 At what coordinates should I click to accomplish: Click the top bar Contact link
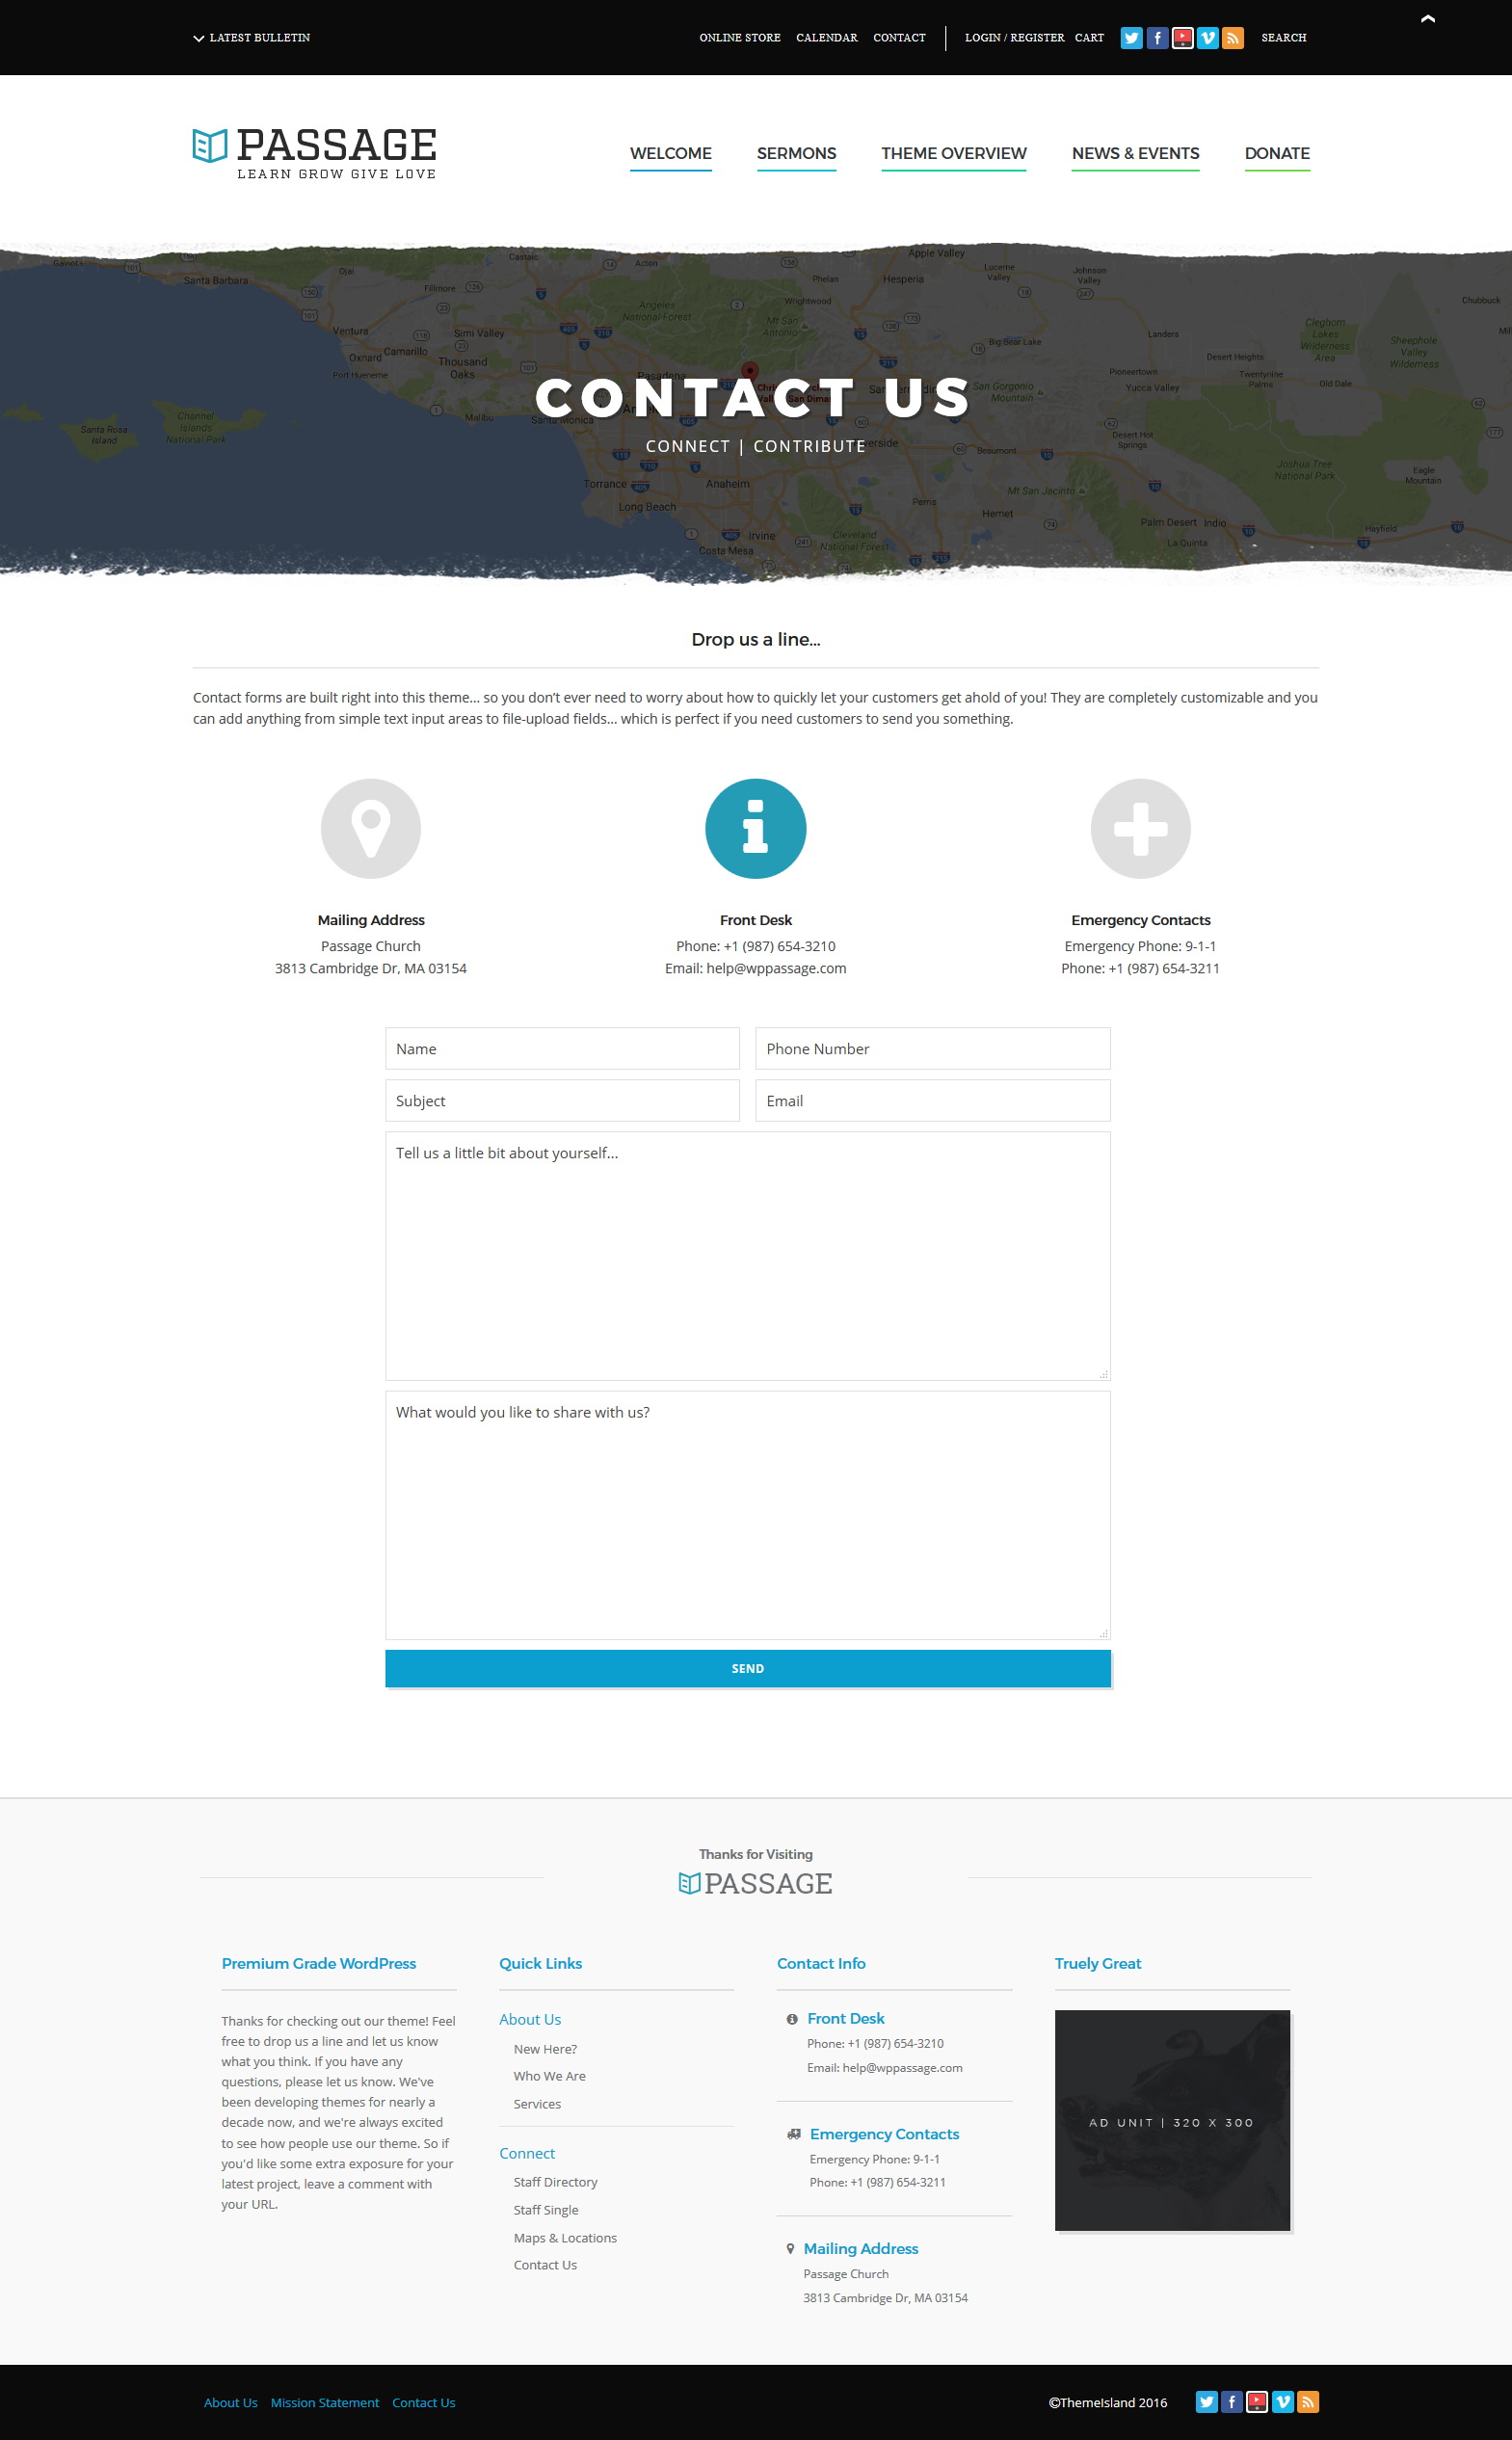pyautogui.click(x=899, y=38)
